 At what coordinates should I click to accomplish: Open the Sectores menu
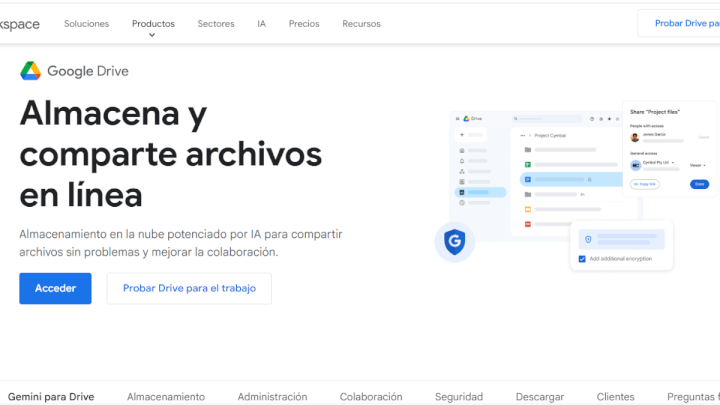pyautogui.click(x=216, y=24)
